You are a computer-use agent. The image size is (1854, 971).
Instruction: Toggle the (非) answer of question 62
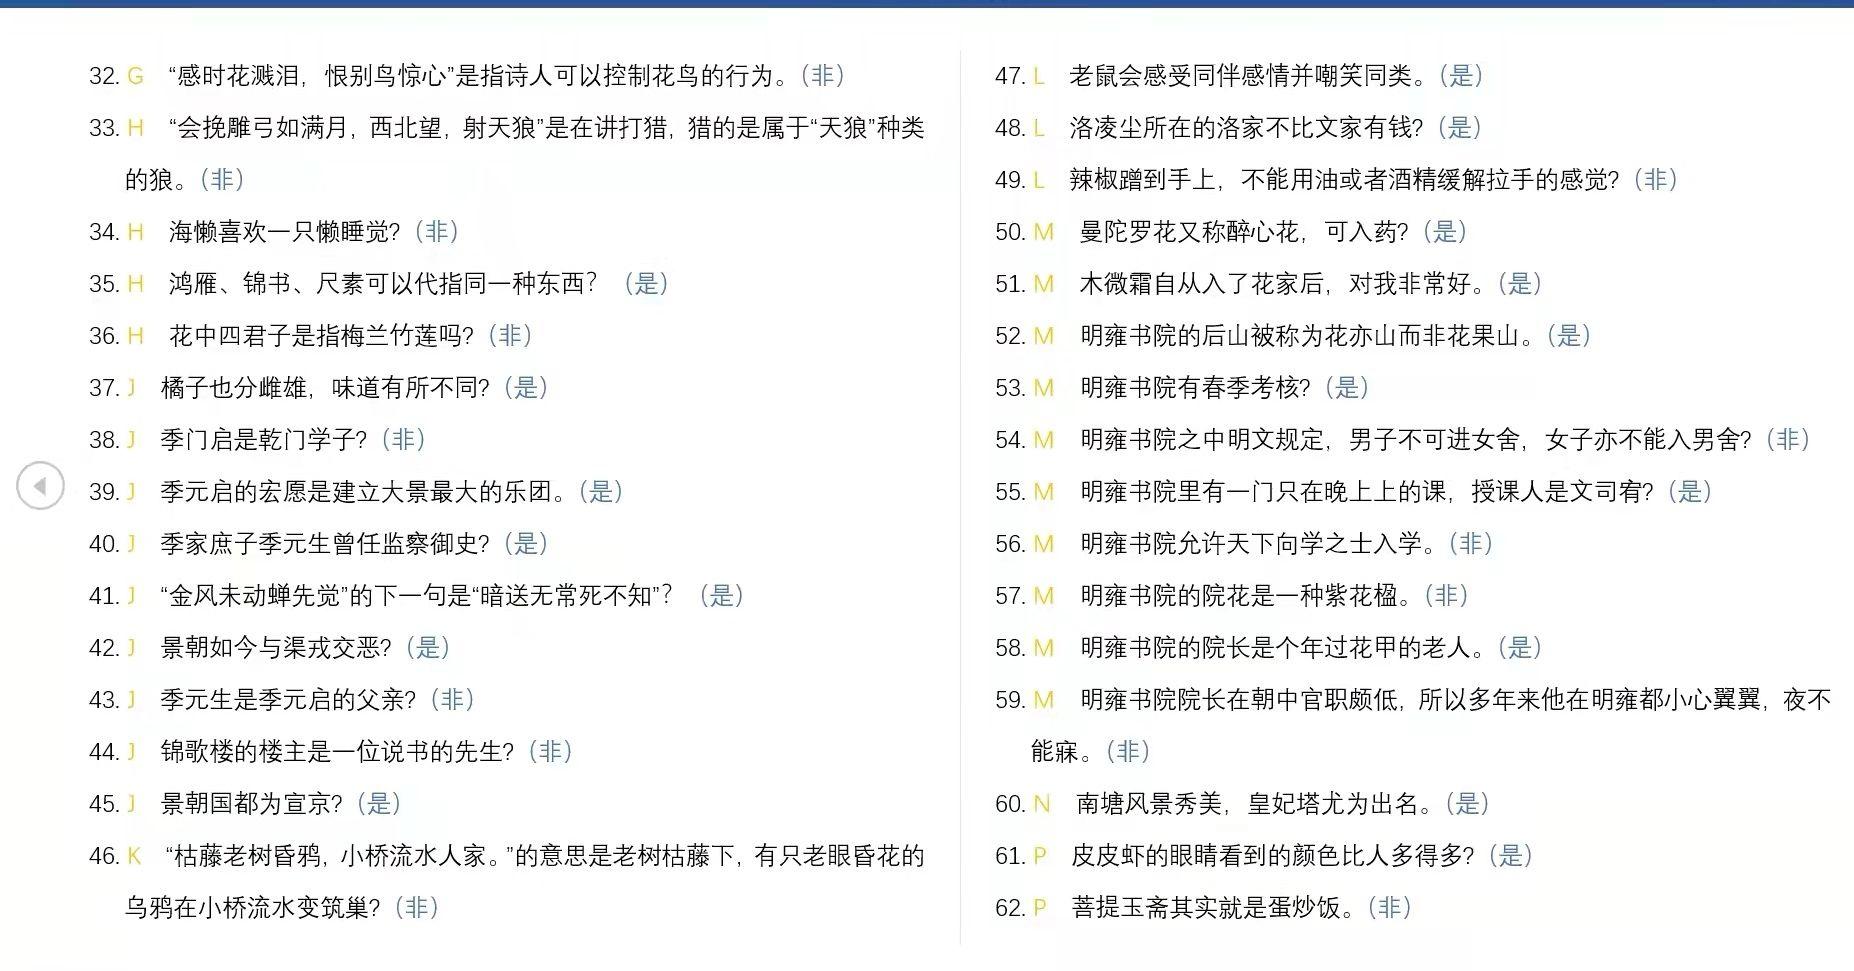1389,908
